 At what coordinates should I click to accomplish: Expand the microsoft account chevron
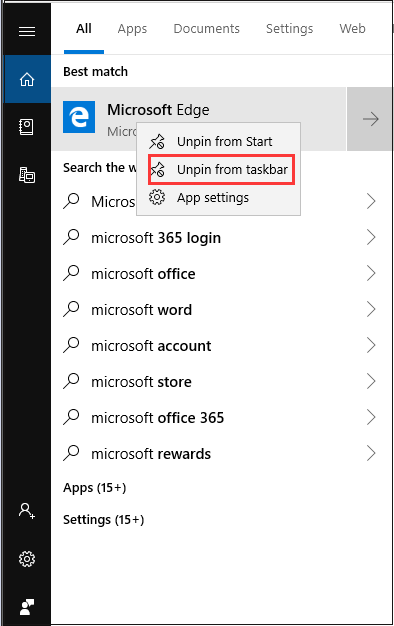[371, 345]
